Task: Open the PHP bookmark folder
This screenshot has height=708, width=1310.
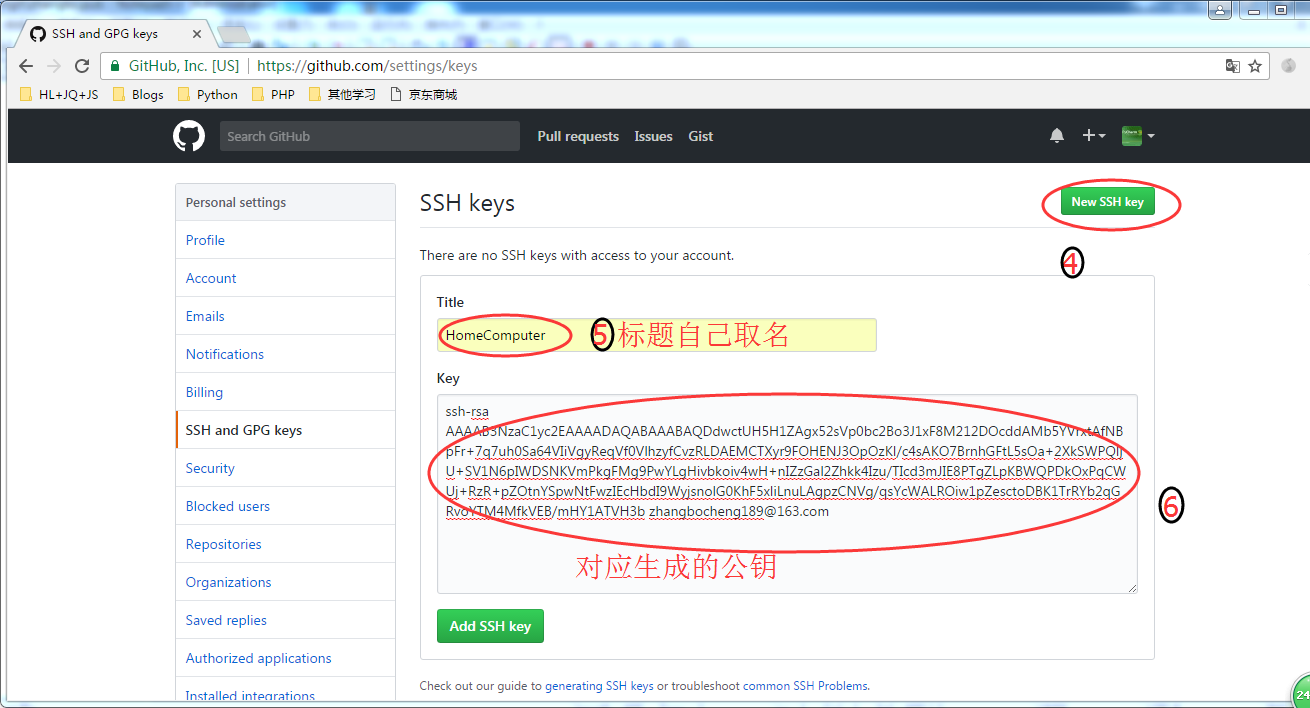Action: pos(273,95)
